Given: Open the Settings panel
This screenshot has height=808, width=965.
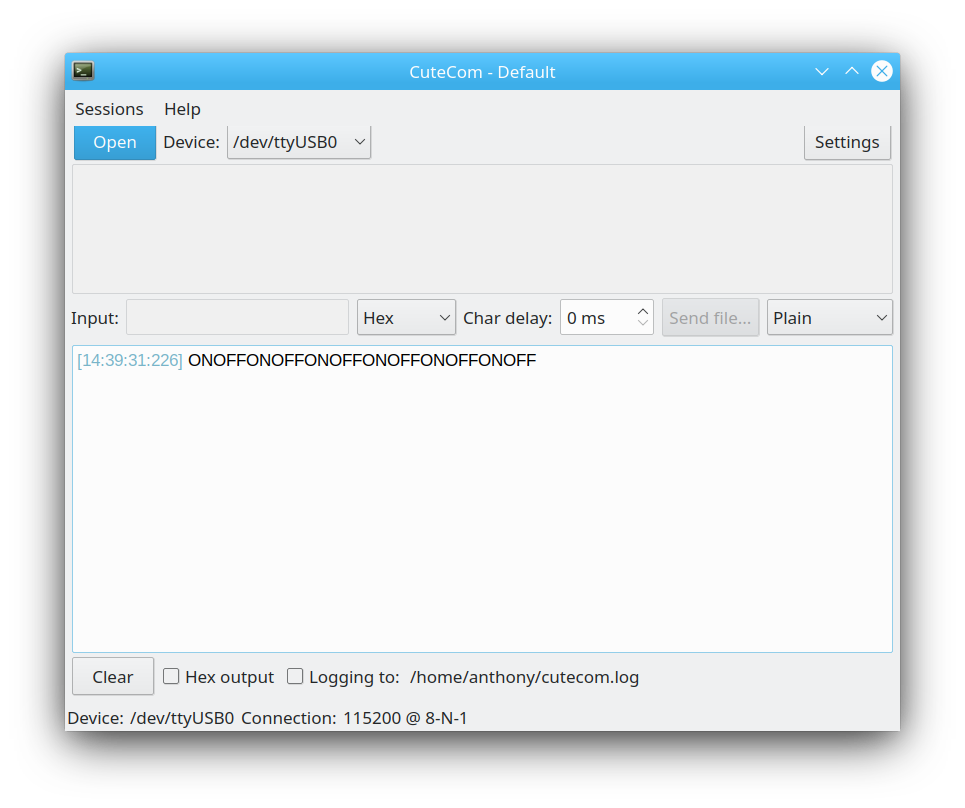Looking at the screenshot, I should tap(847, 142).
